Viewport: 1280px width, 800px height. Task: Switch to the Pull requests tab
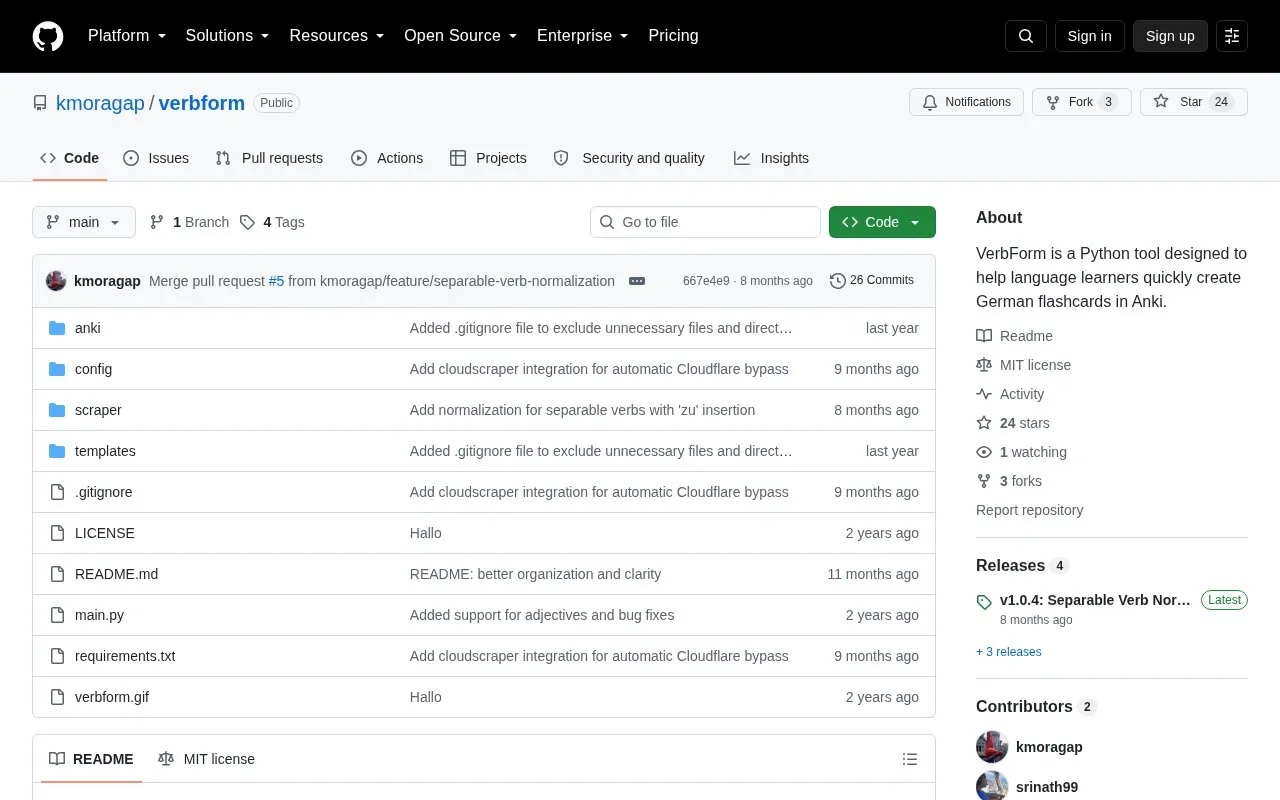[x=269, y=158]
